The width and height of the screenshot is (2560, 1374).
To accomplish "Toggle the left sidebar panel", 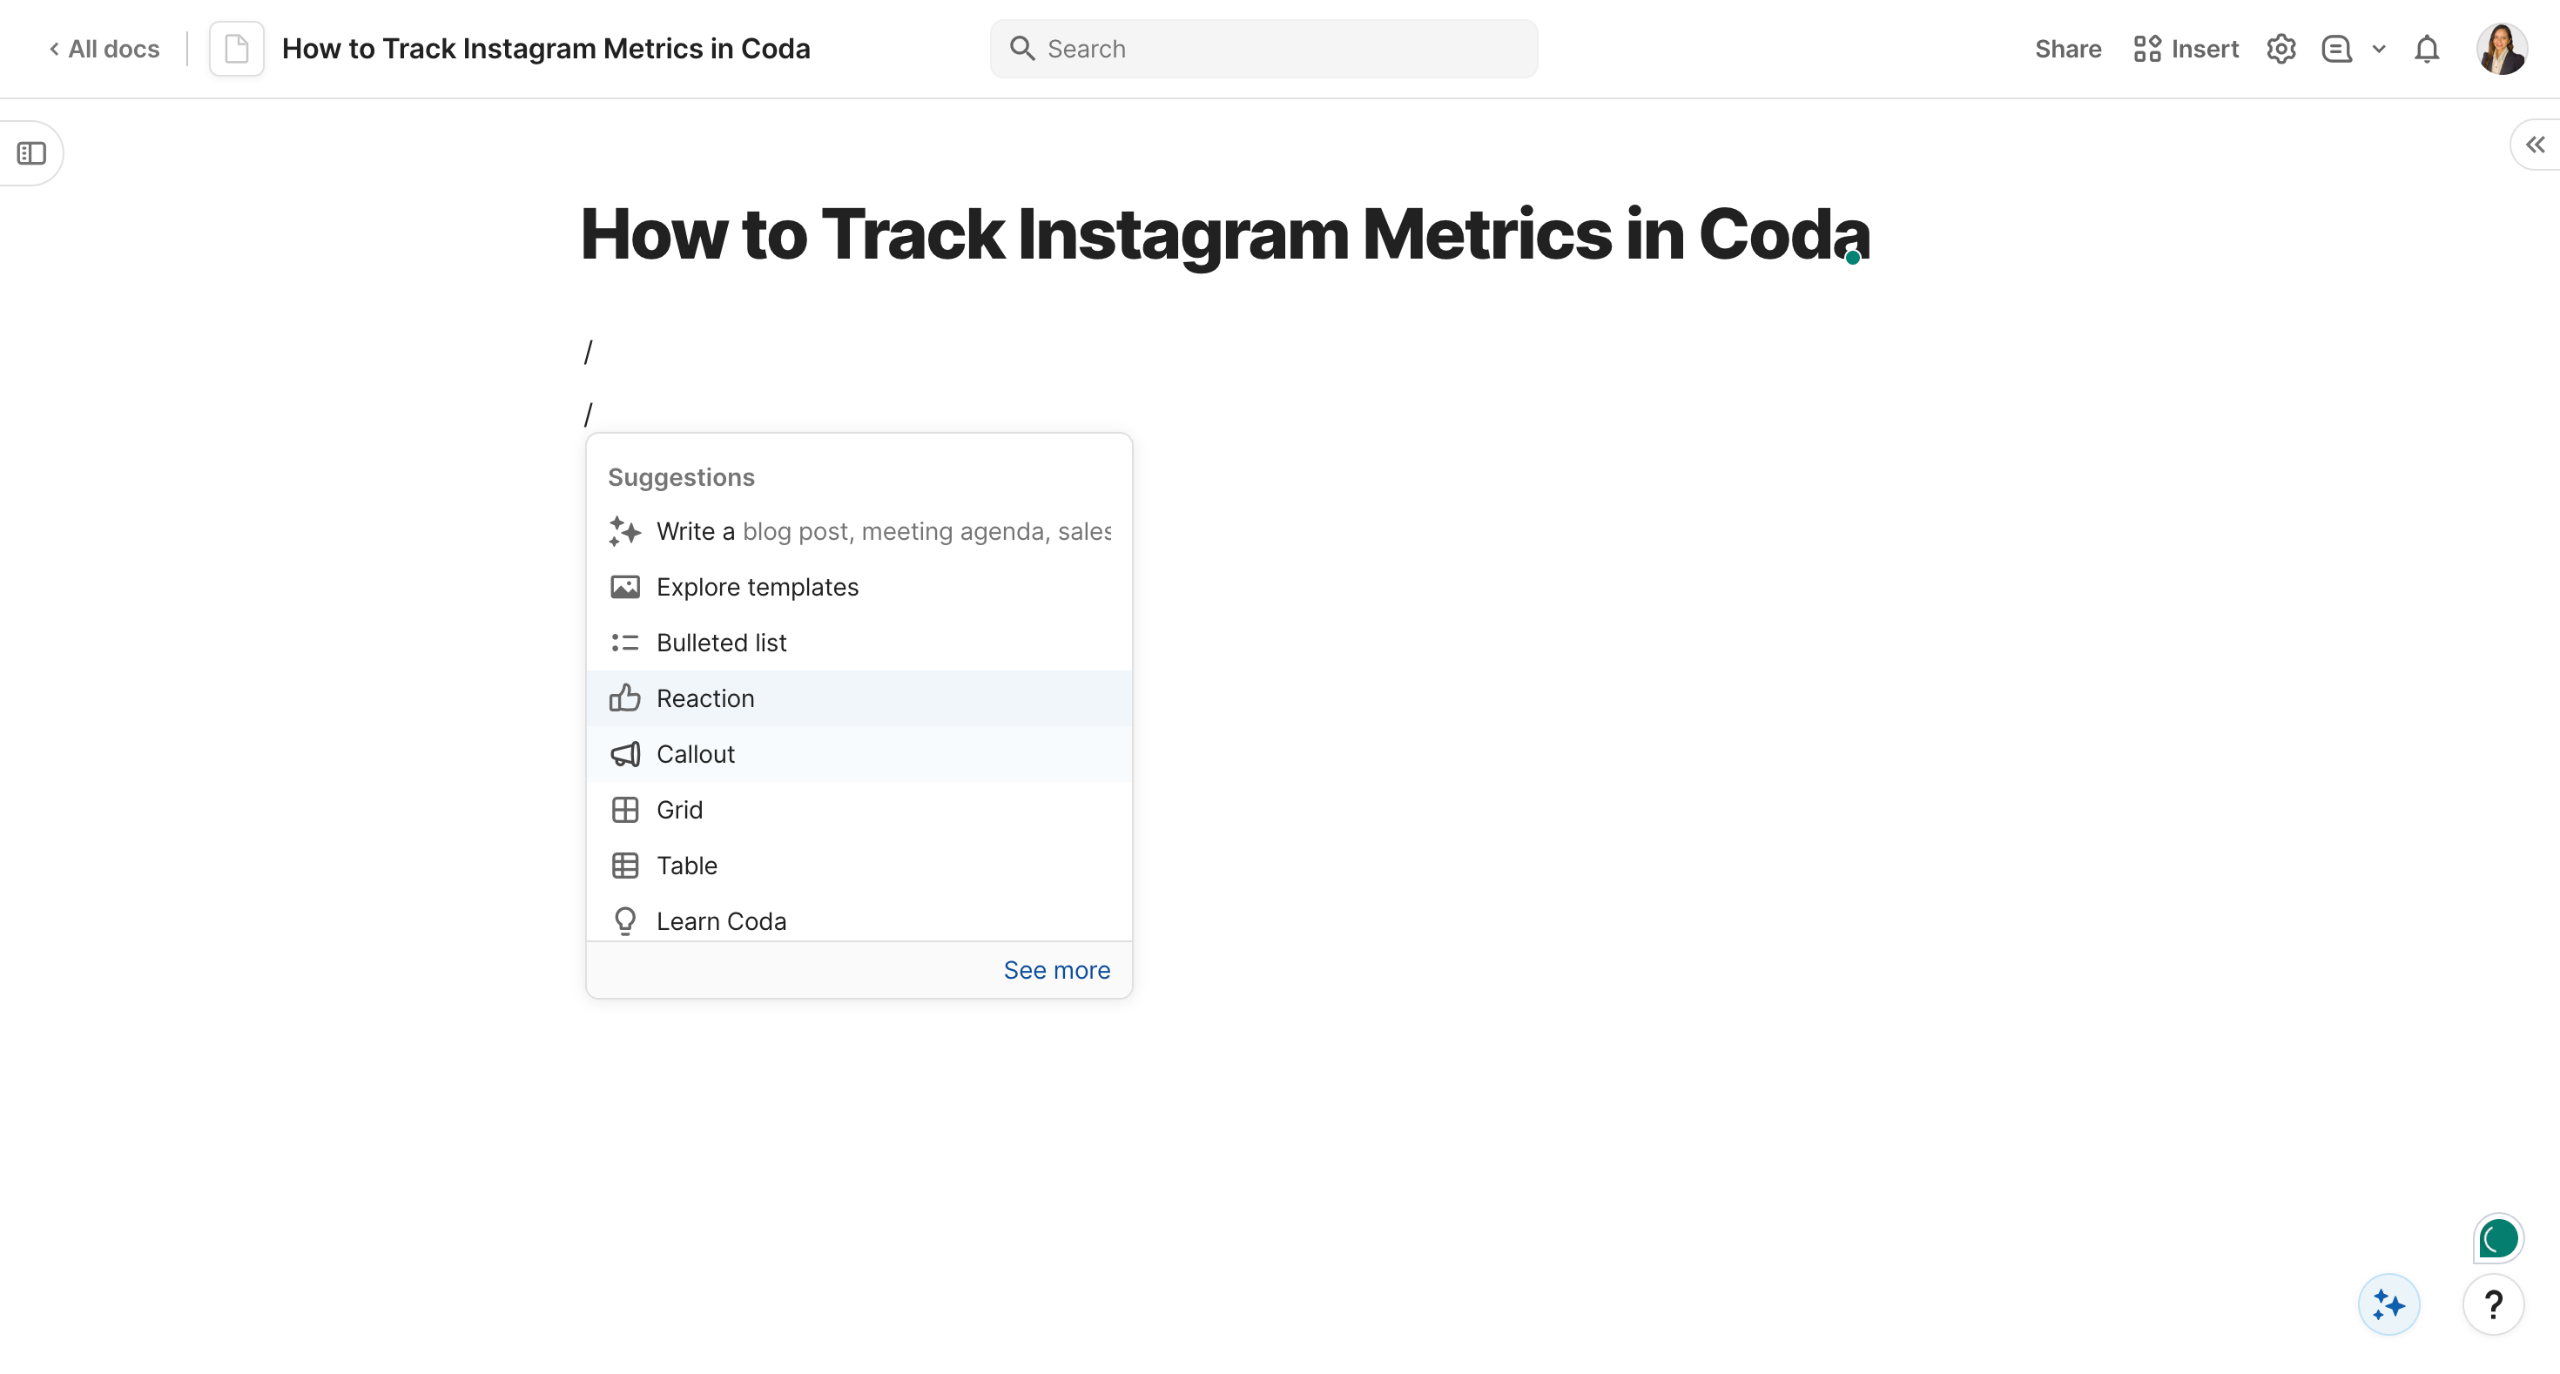I will pos(32,153).
